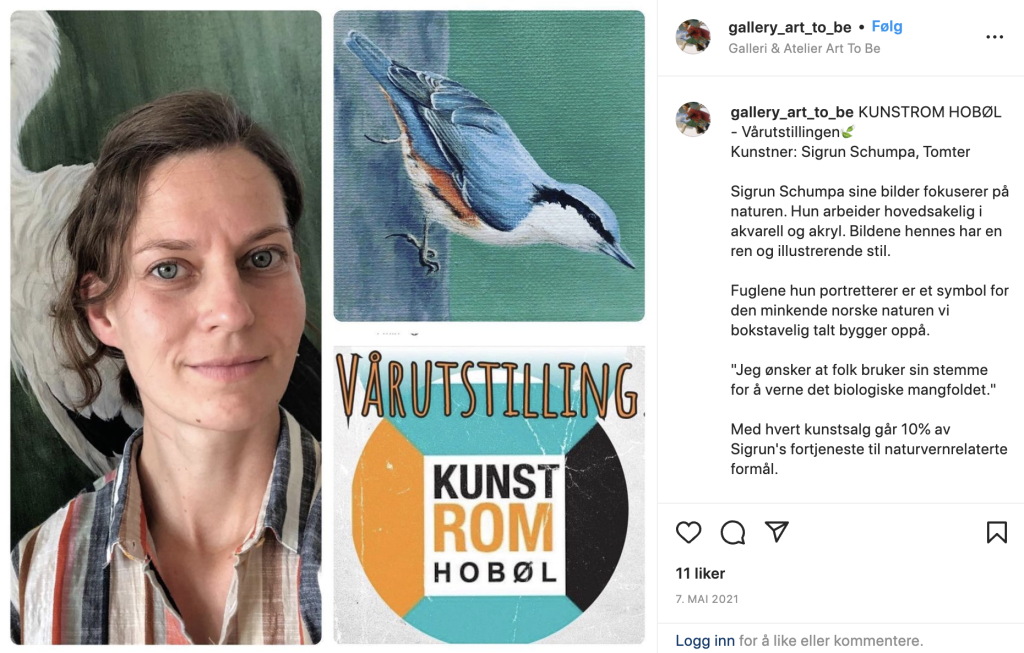
Task: Click the caption's profile avatar
Action: pyautogui.click(x=693, y=119)
